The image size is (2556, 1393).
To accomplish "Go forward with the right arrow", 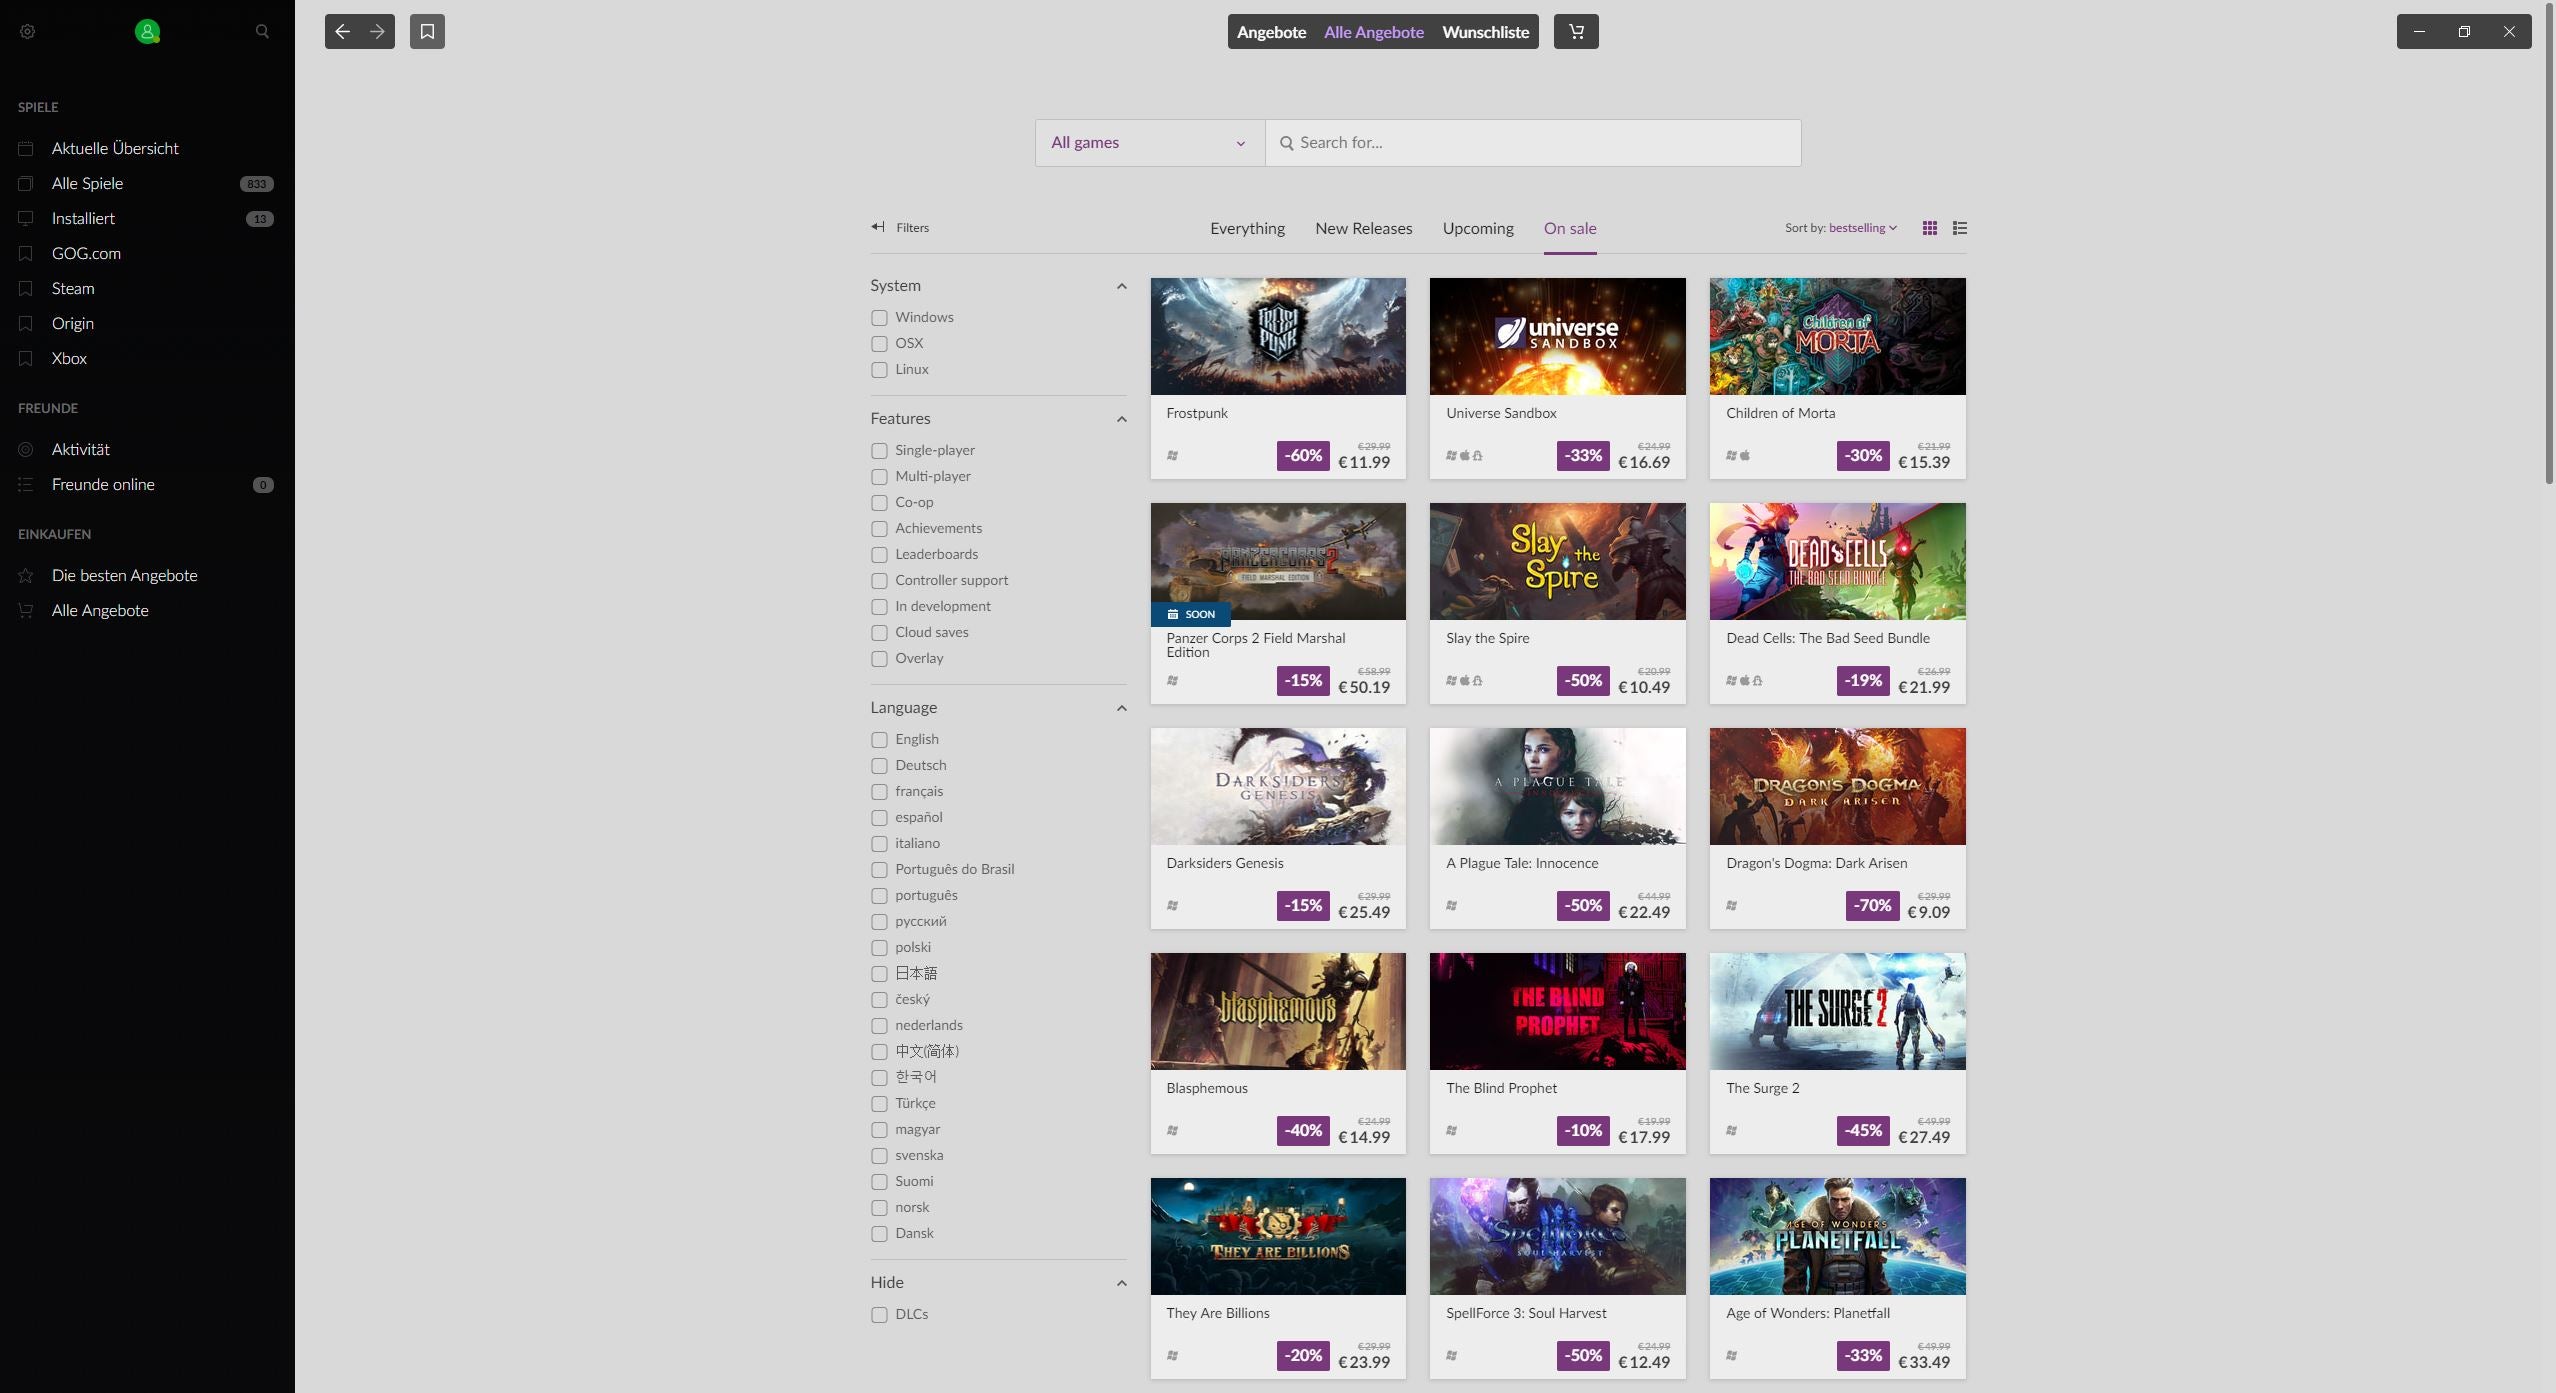I will (377, 32).
